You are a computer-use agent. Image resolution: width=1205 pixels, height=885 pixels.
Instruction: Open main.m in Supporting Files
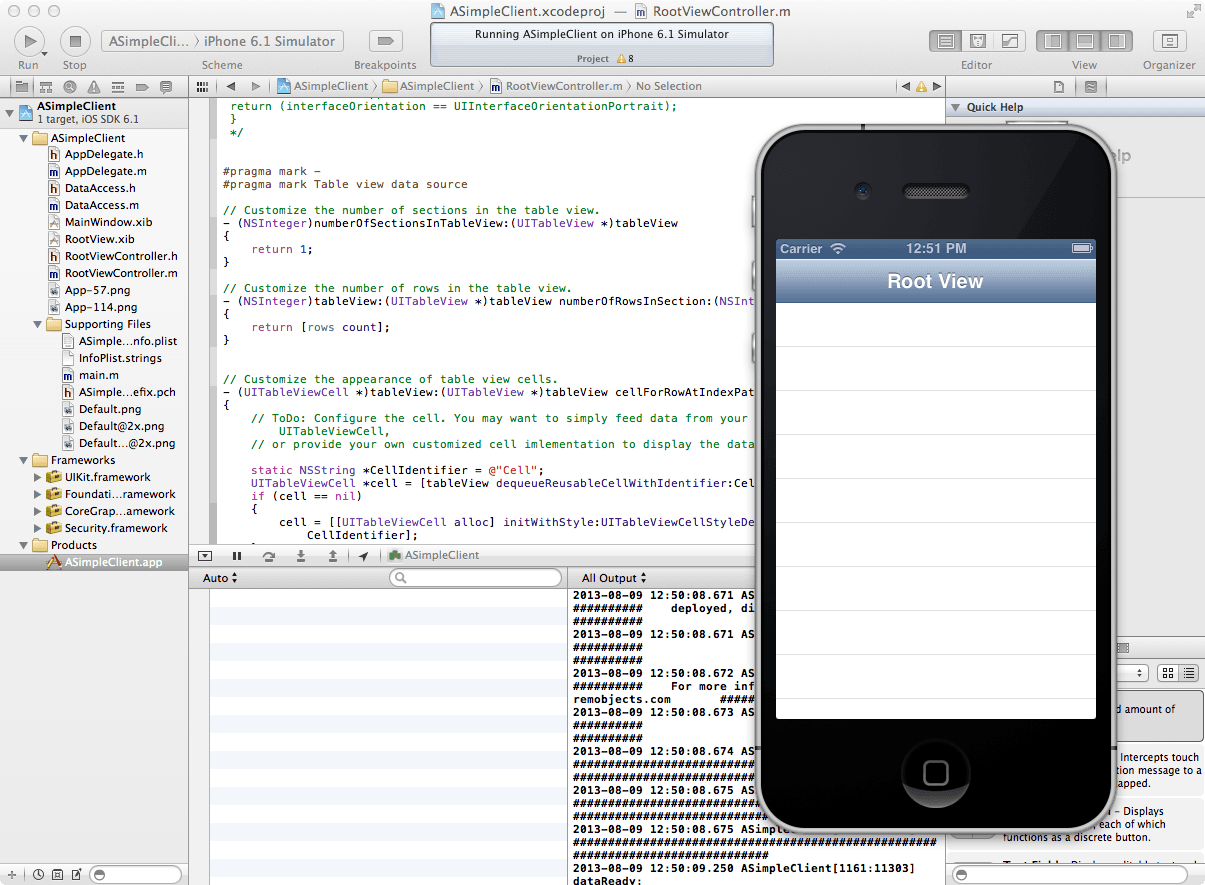(91, 375)
